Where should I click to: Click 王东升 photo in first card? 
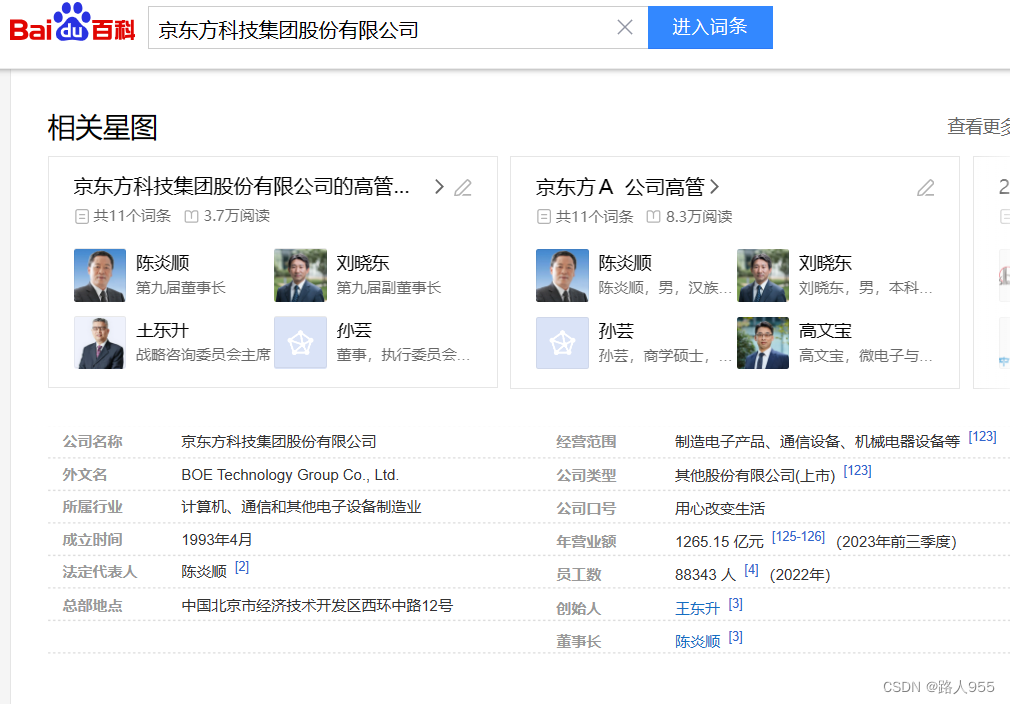[x=100, y=343]
